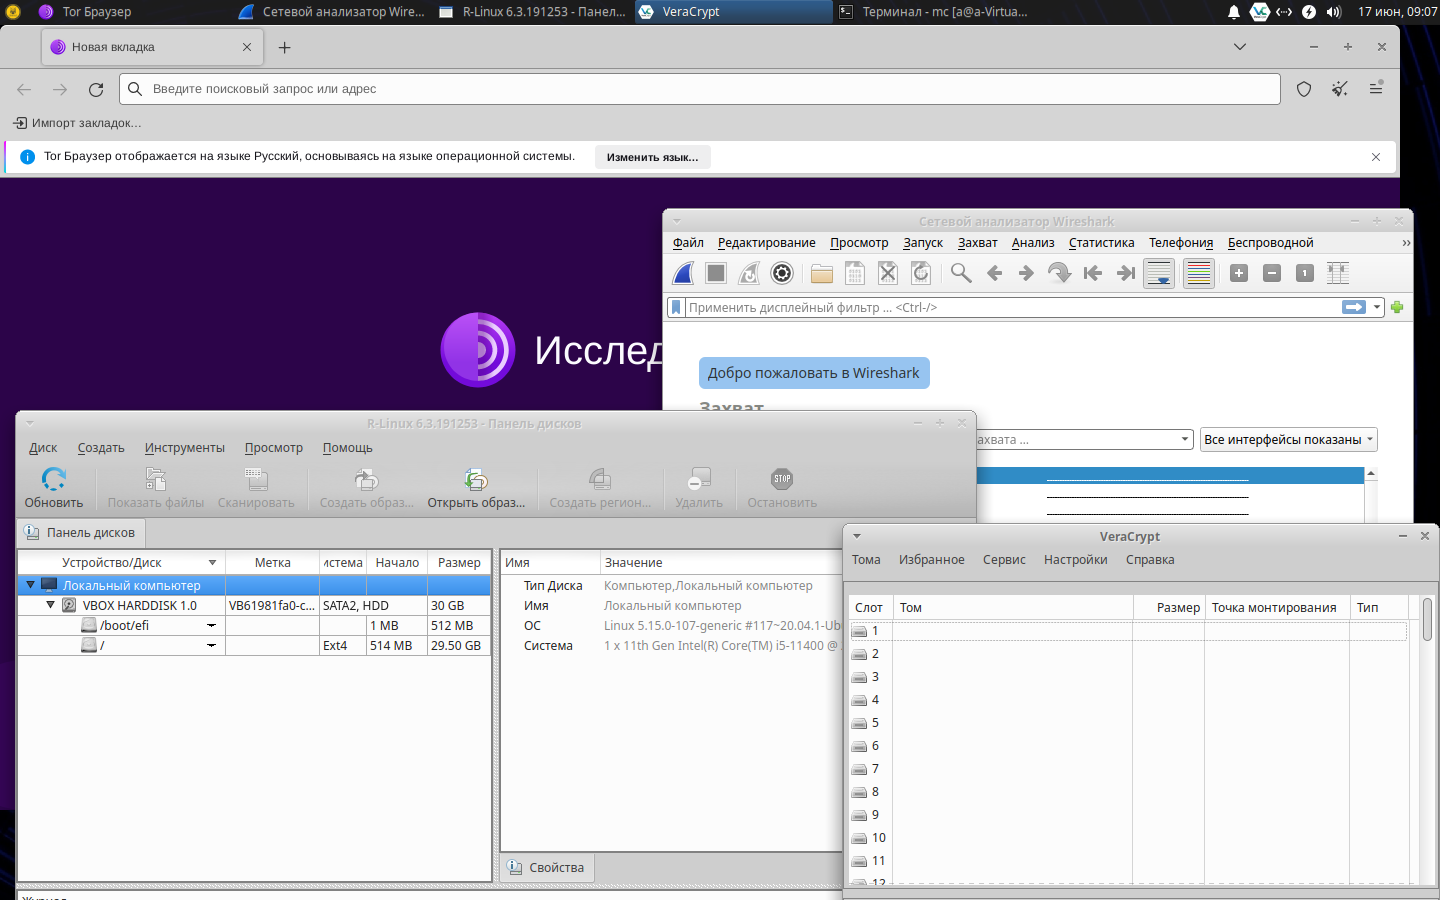Click the Wireshark find packet magnifier icon
Screen dimensions: 1440x900
961,273
